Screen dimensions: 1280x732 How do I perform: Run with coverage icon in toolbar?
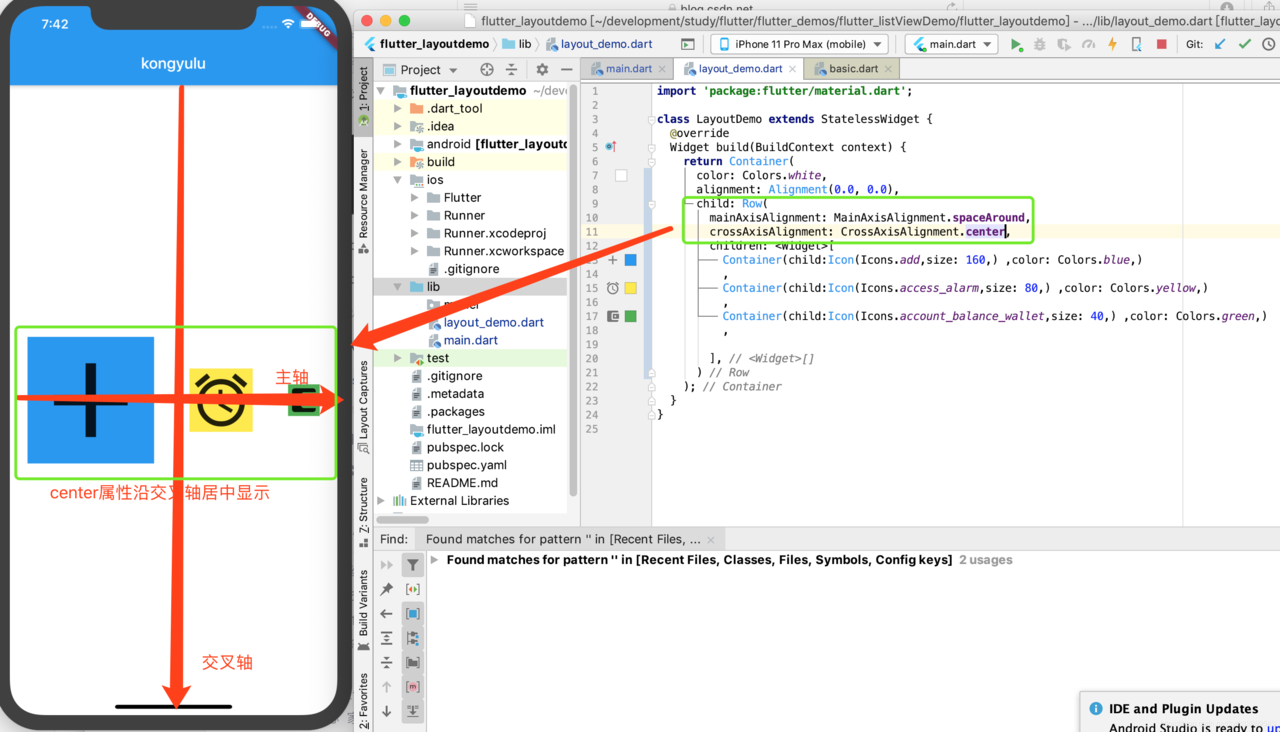pos(1064,44)
